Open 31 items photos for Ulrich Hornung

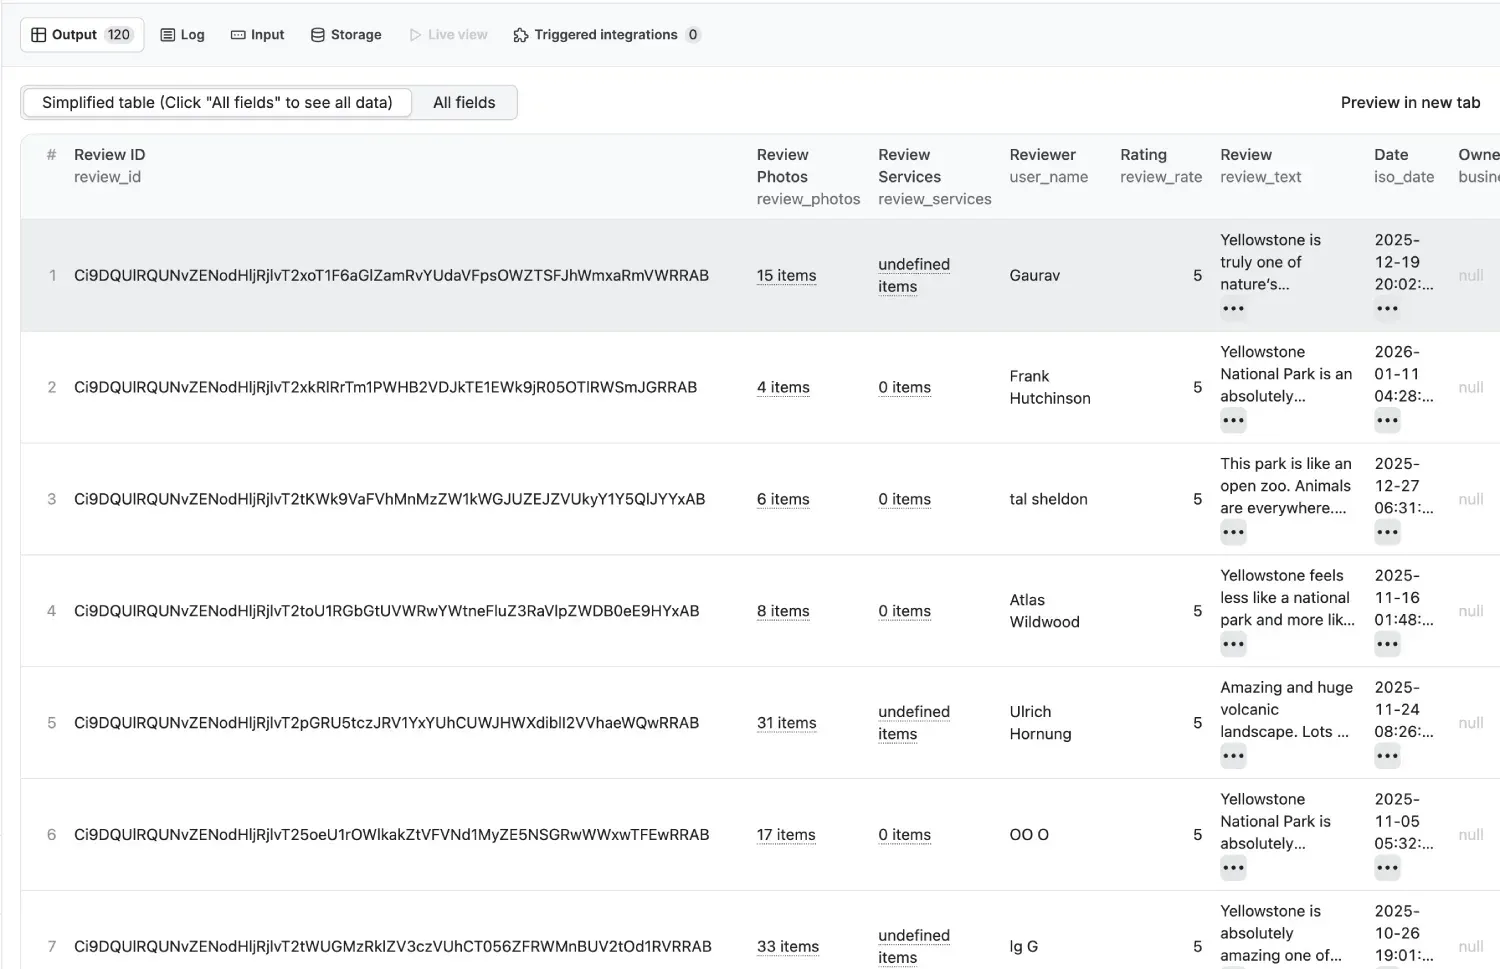(786, 723)
